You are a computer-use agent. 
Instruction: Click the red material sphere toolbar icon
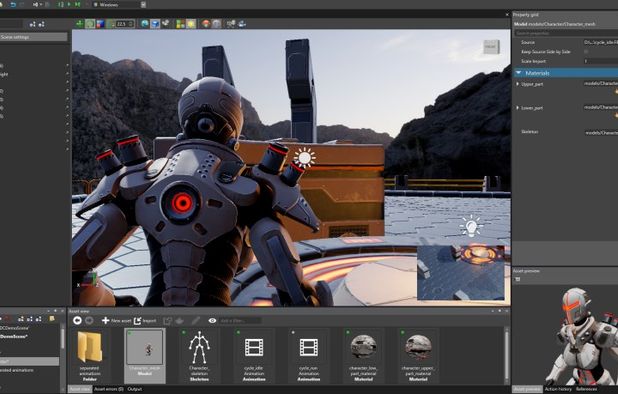206,24
